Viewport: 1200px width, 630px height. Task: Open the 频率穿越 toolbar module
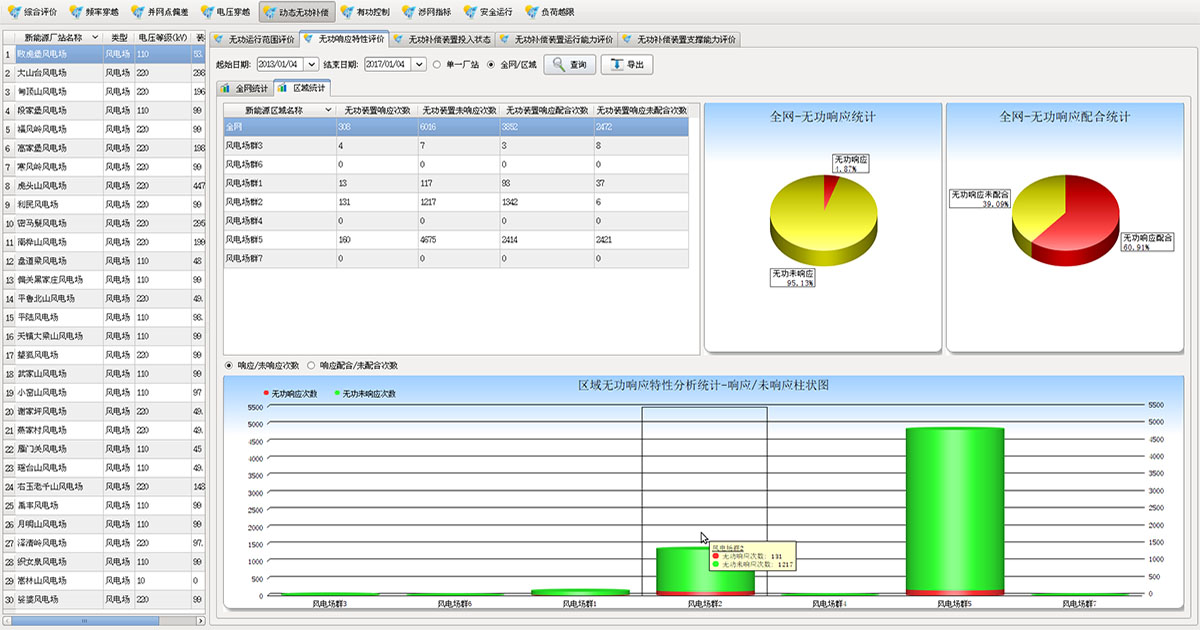pos(97,12)
